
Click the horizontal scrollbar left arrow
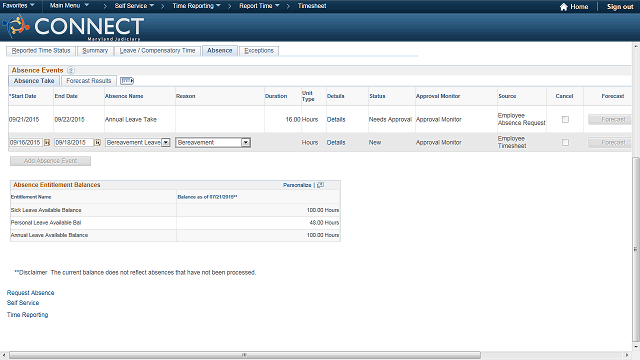click(x=4, y=355)
